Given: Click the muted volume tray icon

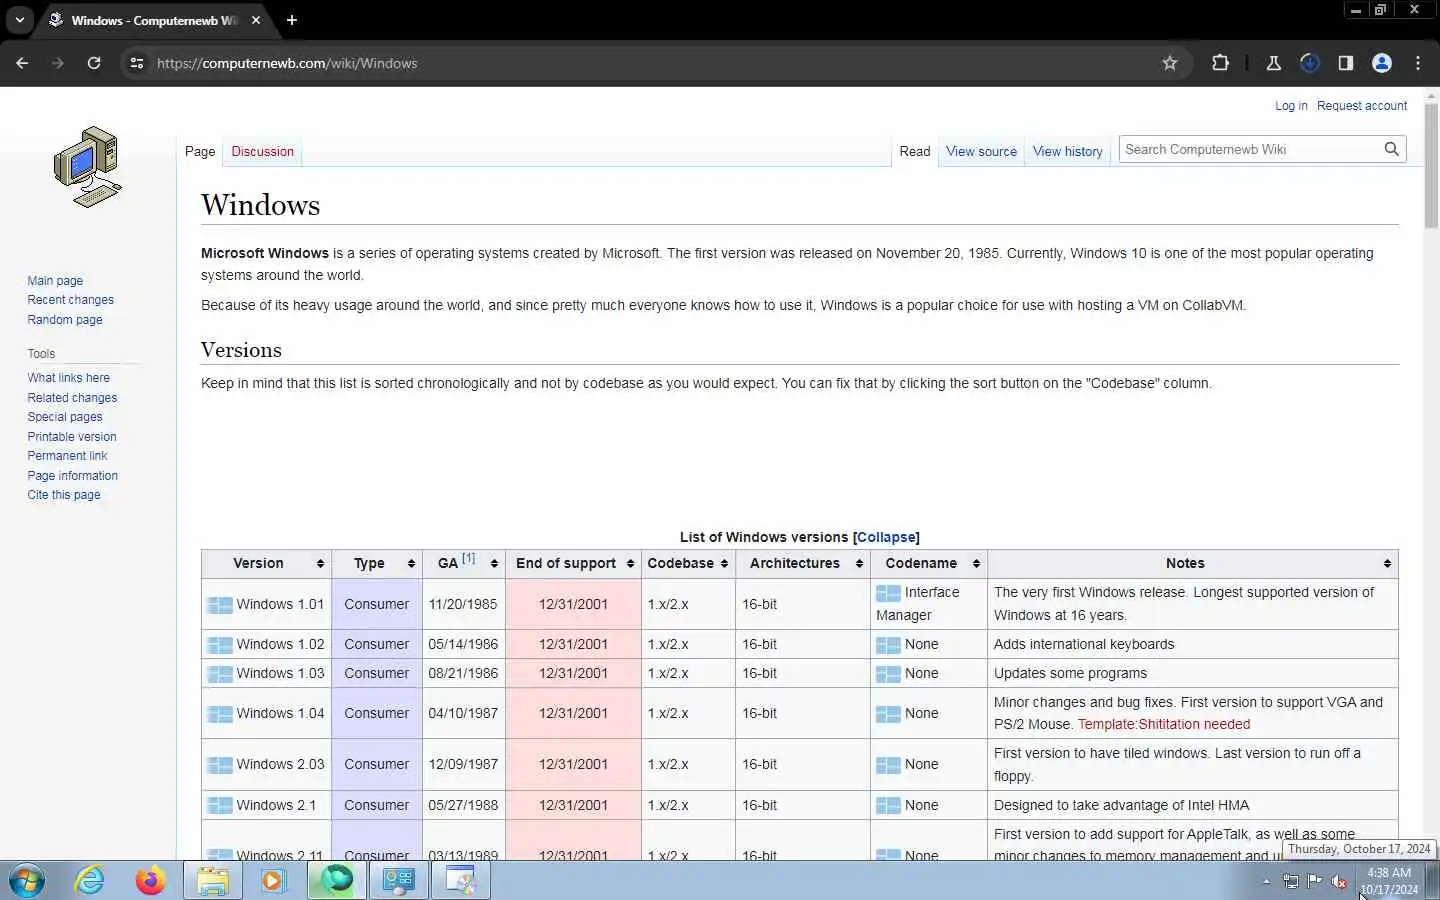Looking at the screenshot, I should click(1339, 881).
